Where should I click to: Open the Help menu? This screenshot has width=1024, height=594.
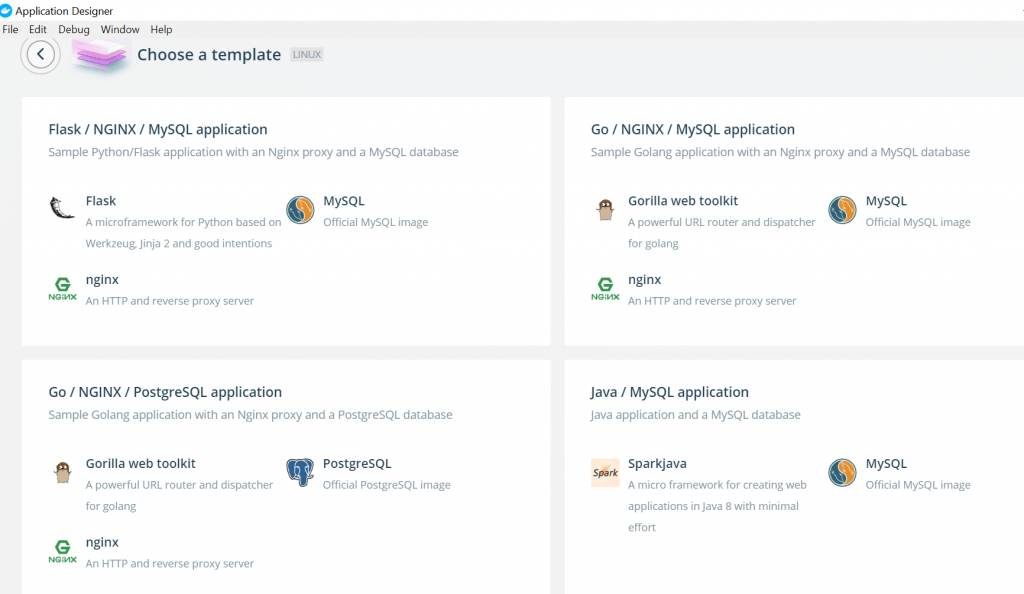[x=161, y=29]
